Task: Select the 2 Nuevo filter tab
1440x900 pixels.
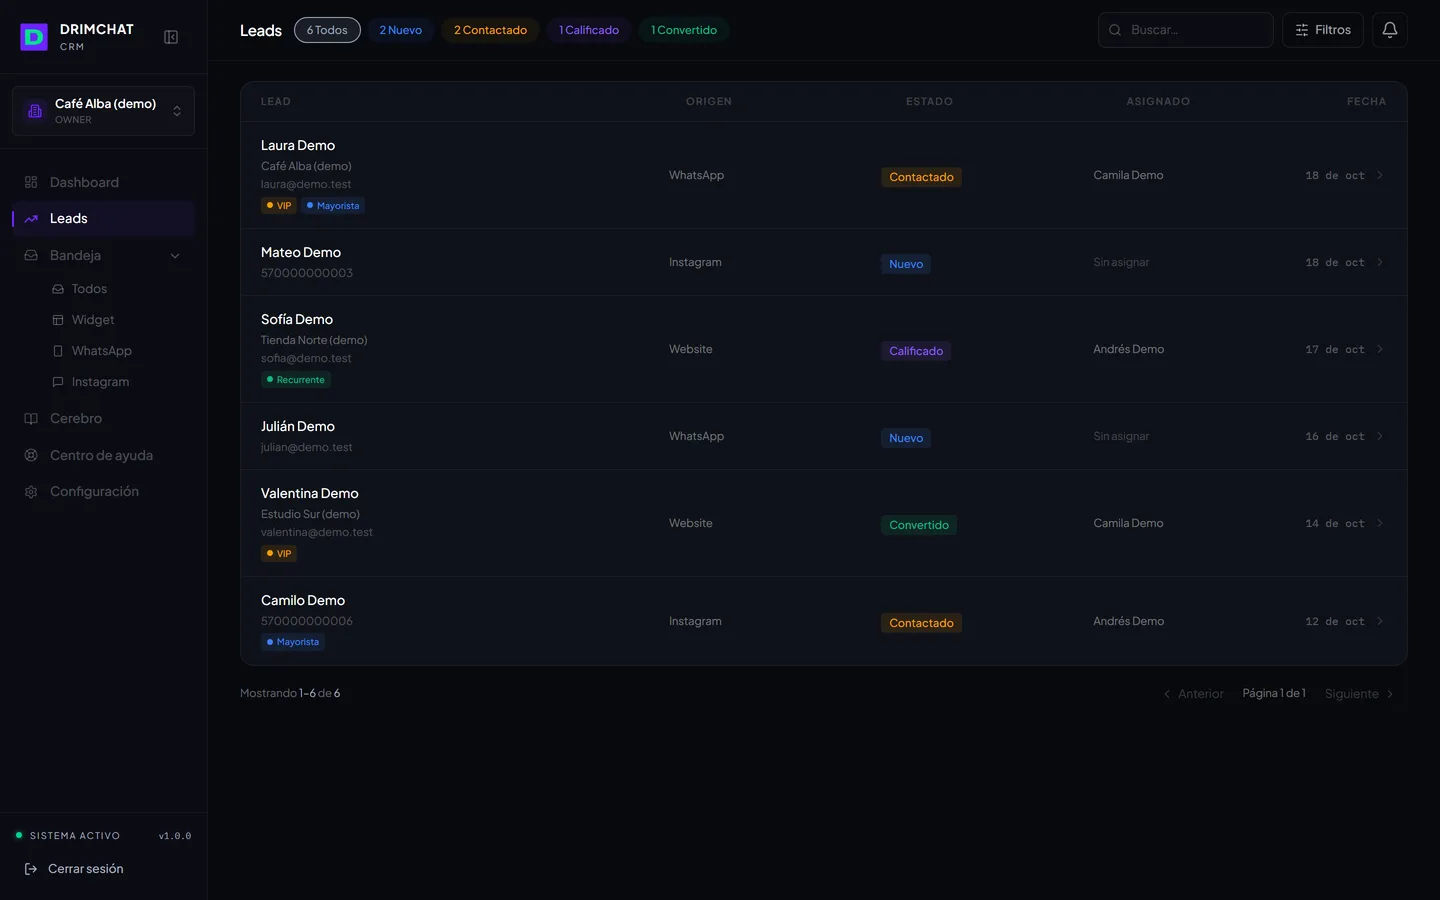Action: point(400,30)
